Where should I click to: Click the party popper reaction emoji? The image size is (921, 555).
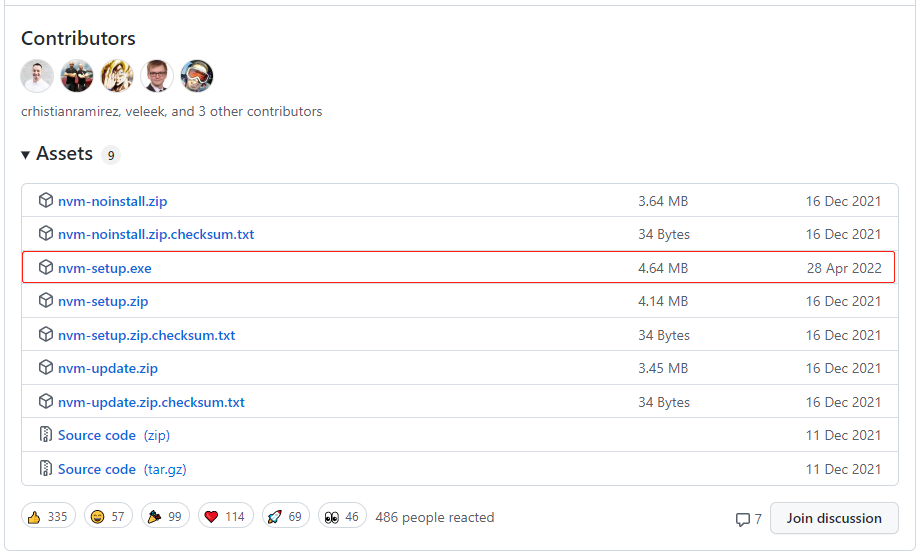[154, 517]
